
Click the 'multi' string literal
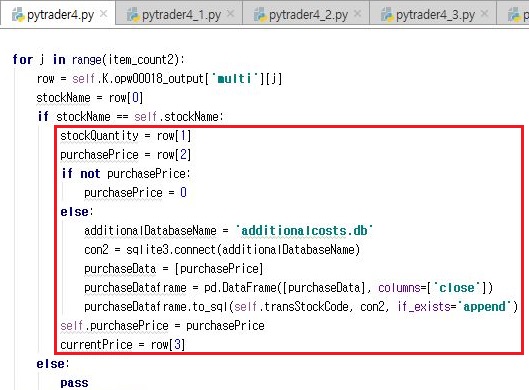pos(235,79)
